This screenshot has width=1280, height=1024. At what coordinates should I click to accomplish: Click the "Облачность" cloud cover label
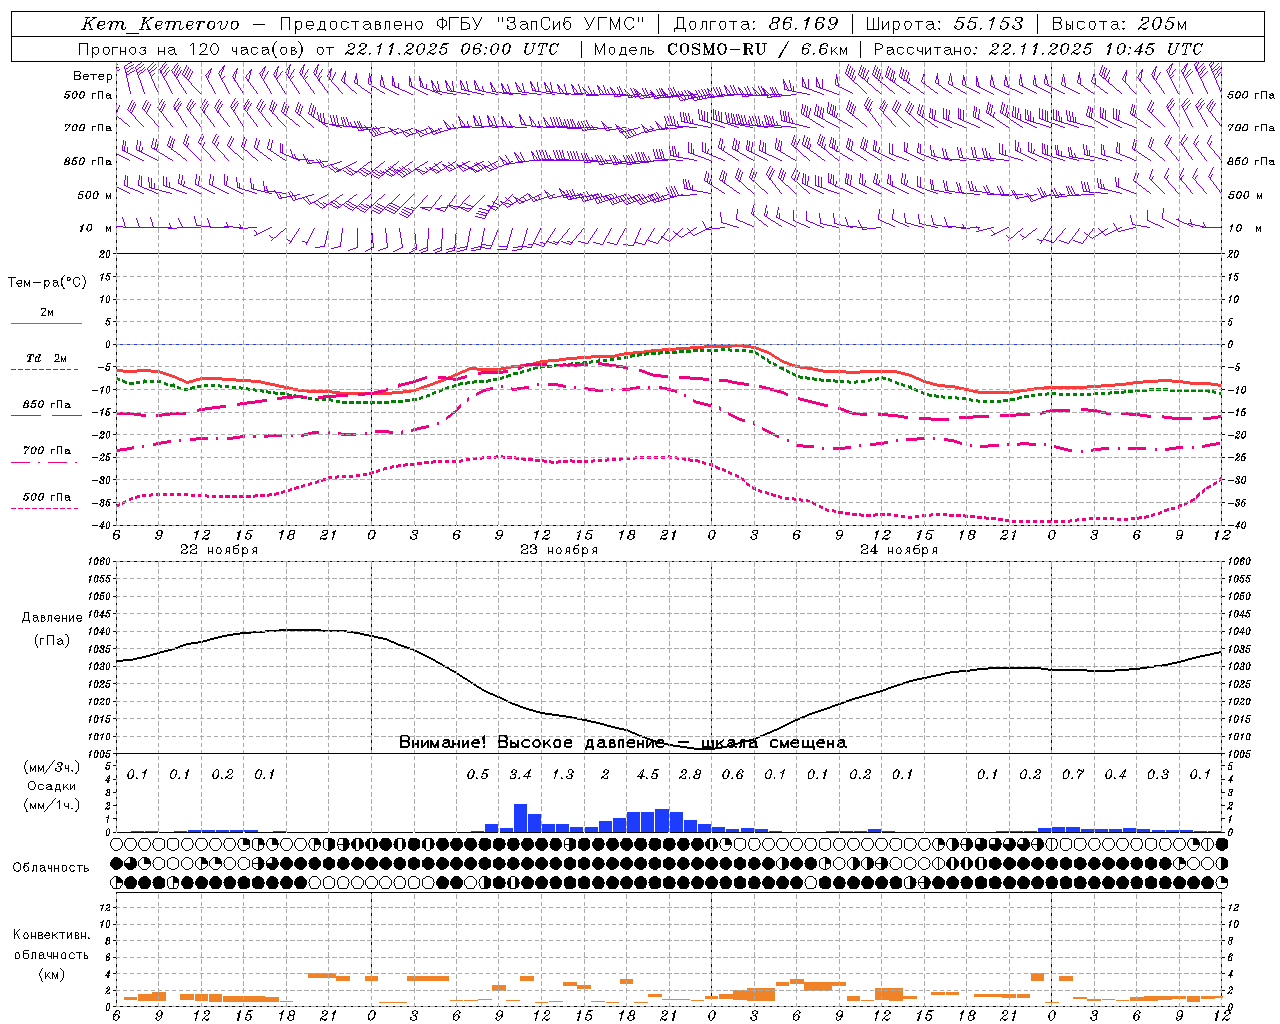[x=51, y=867]
